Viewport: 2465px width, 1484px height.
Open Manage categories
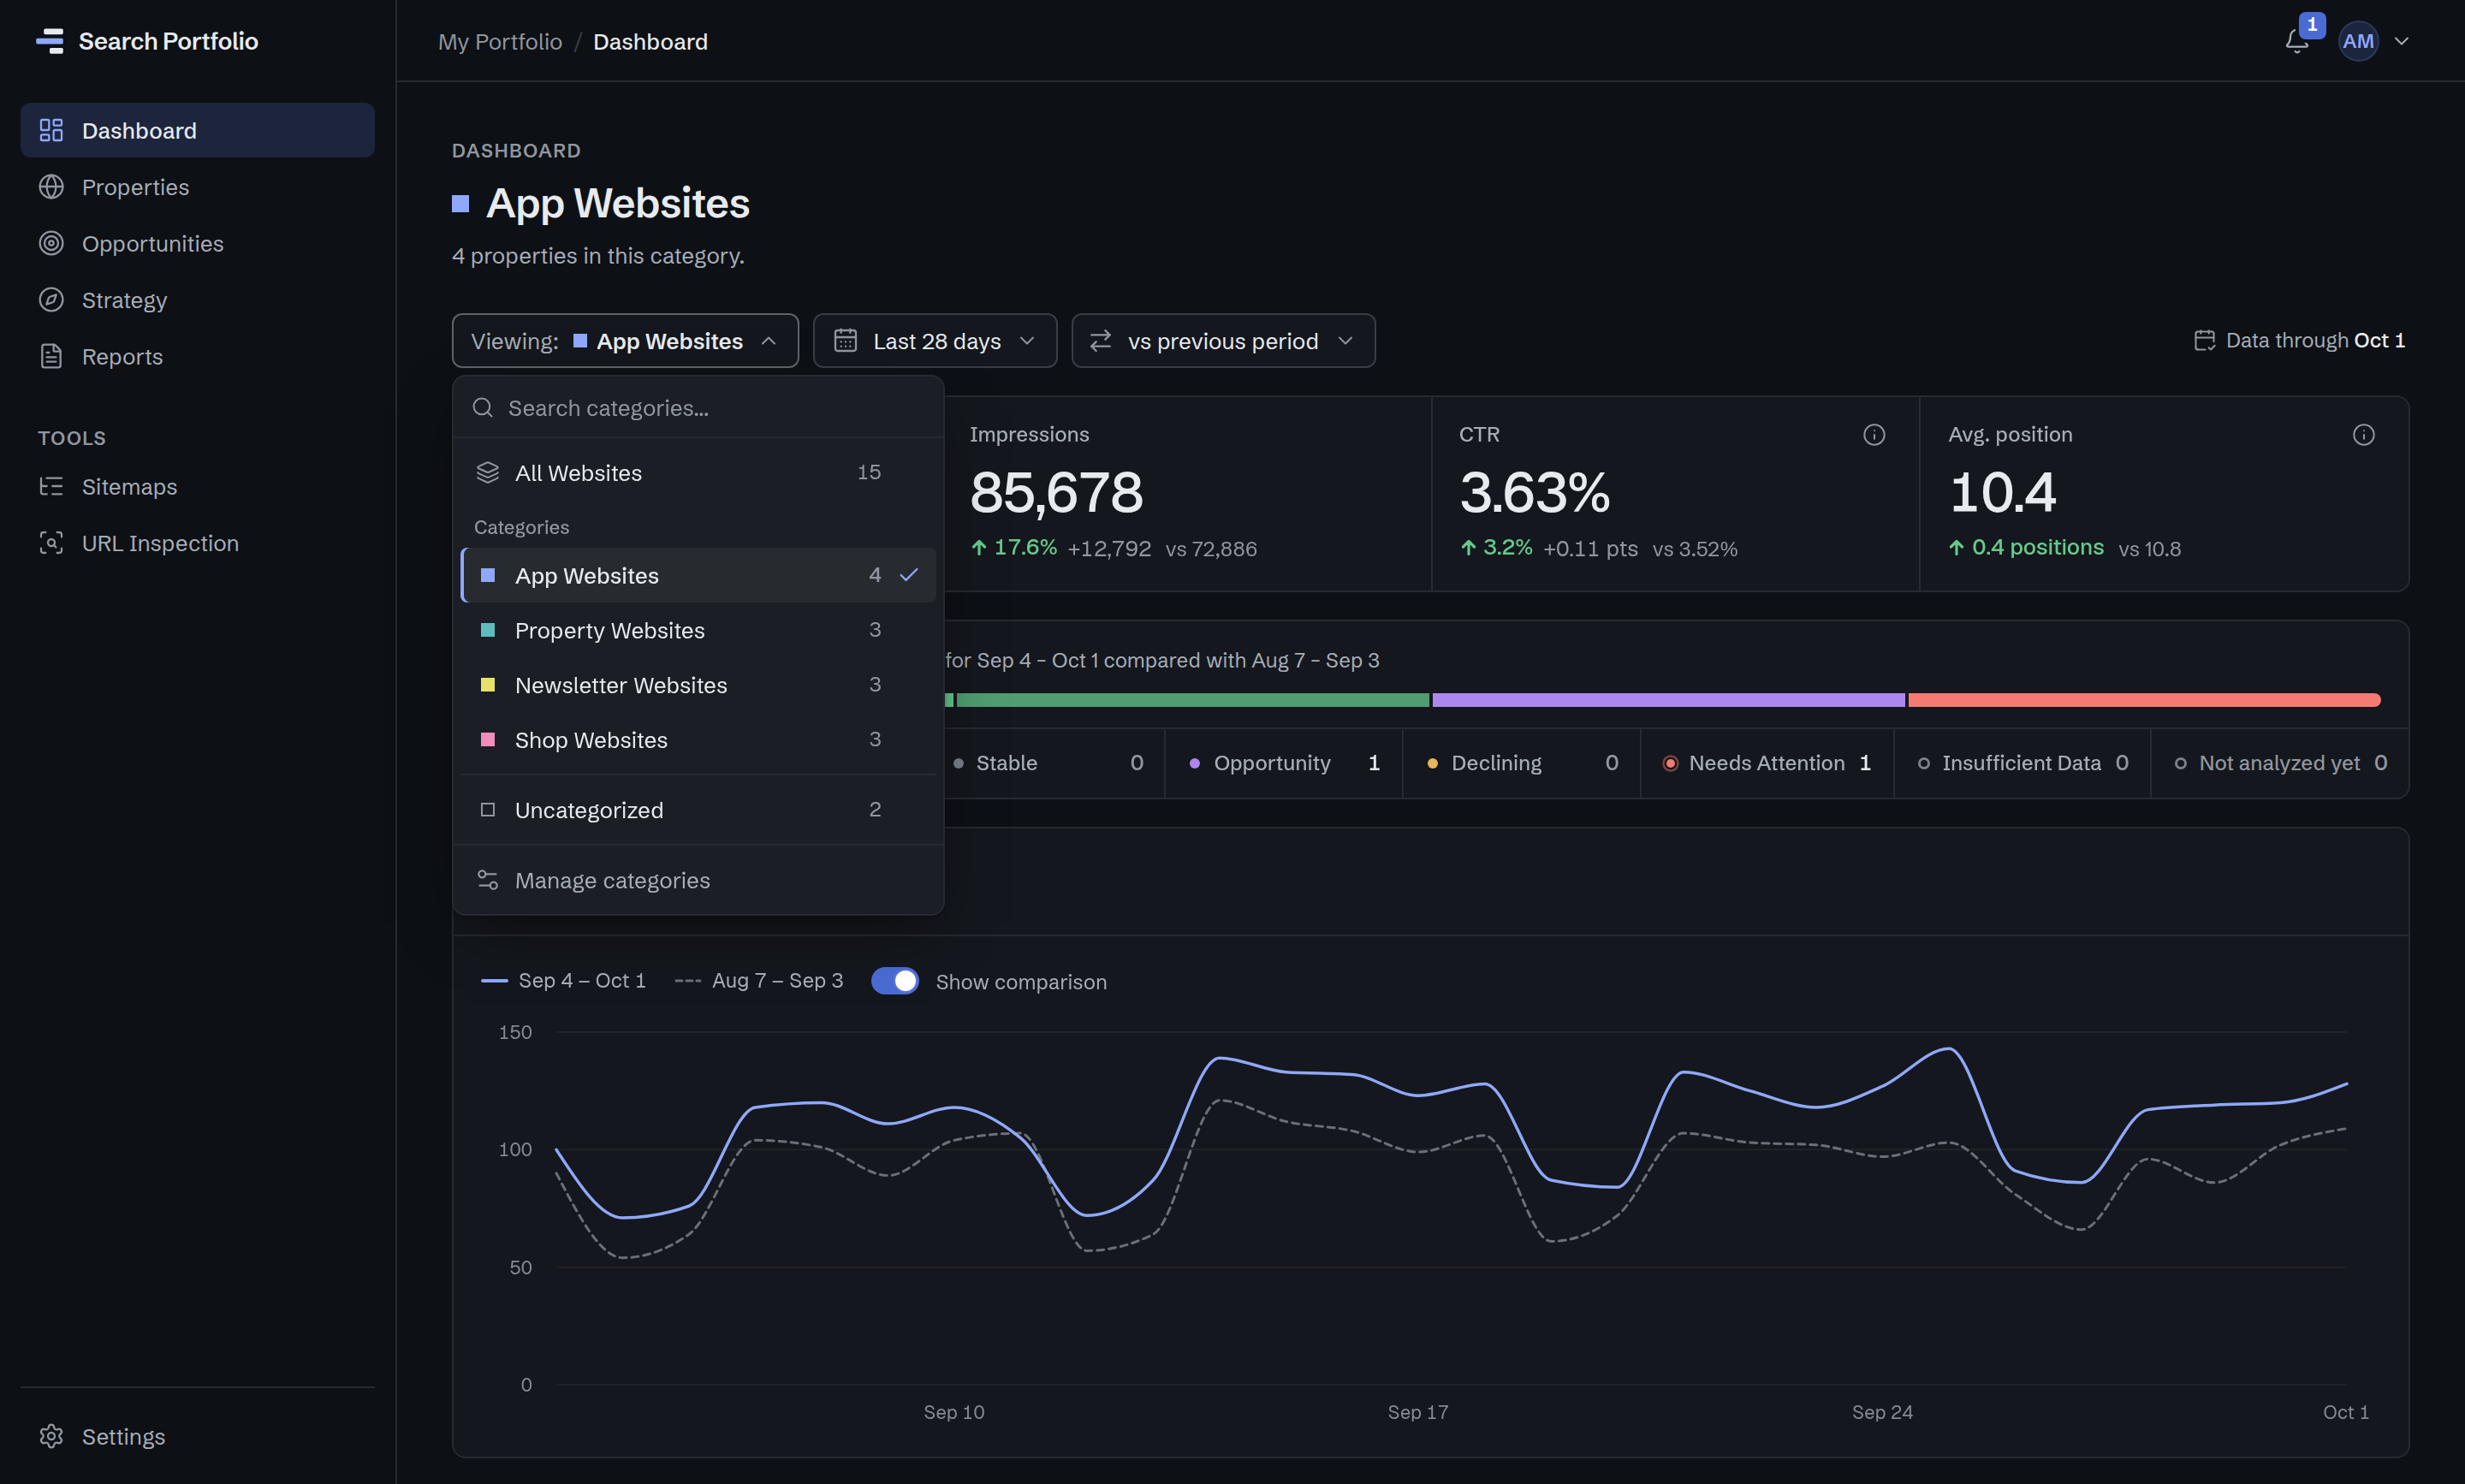tap(698, 880)
